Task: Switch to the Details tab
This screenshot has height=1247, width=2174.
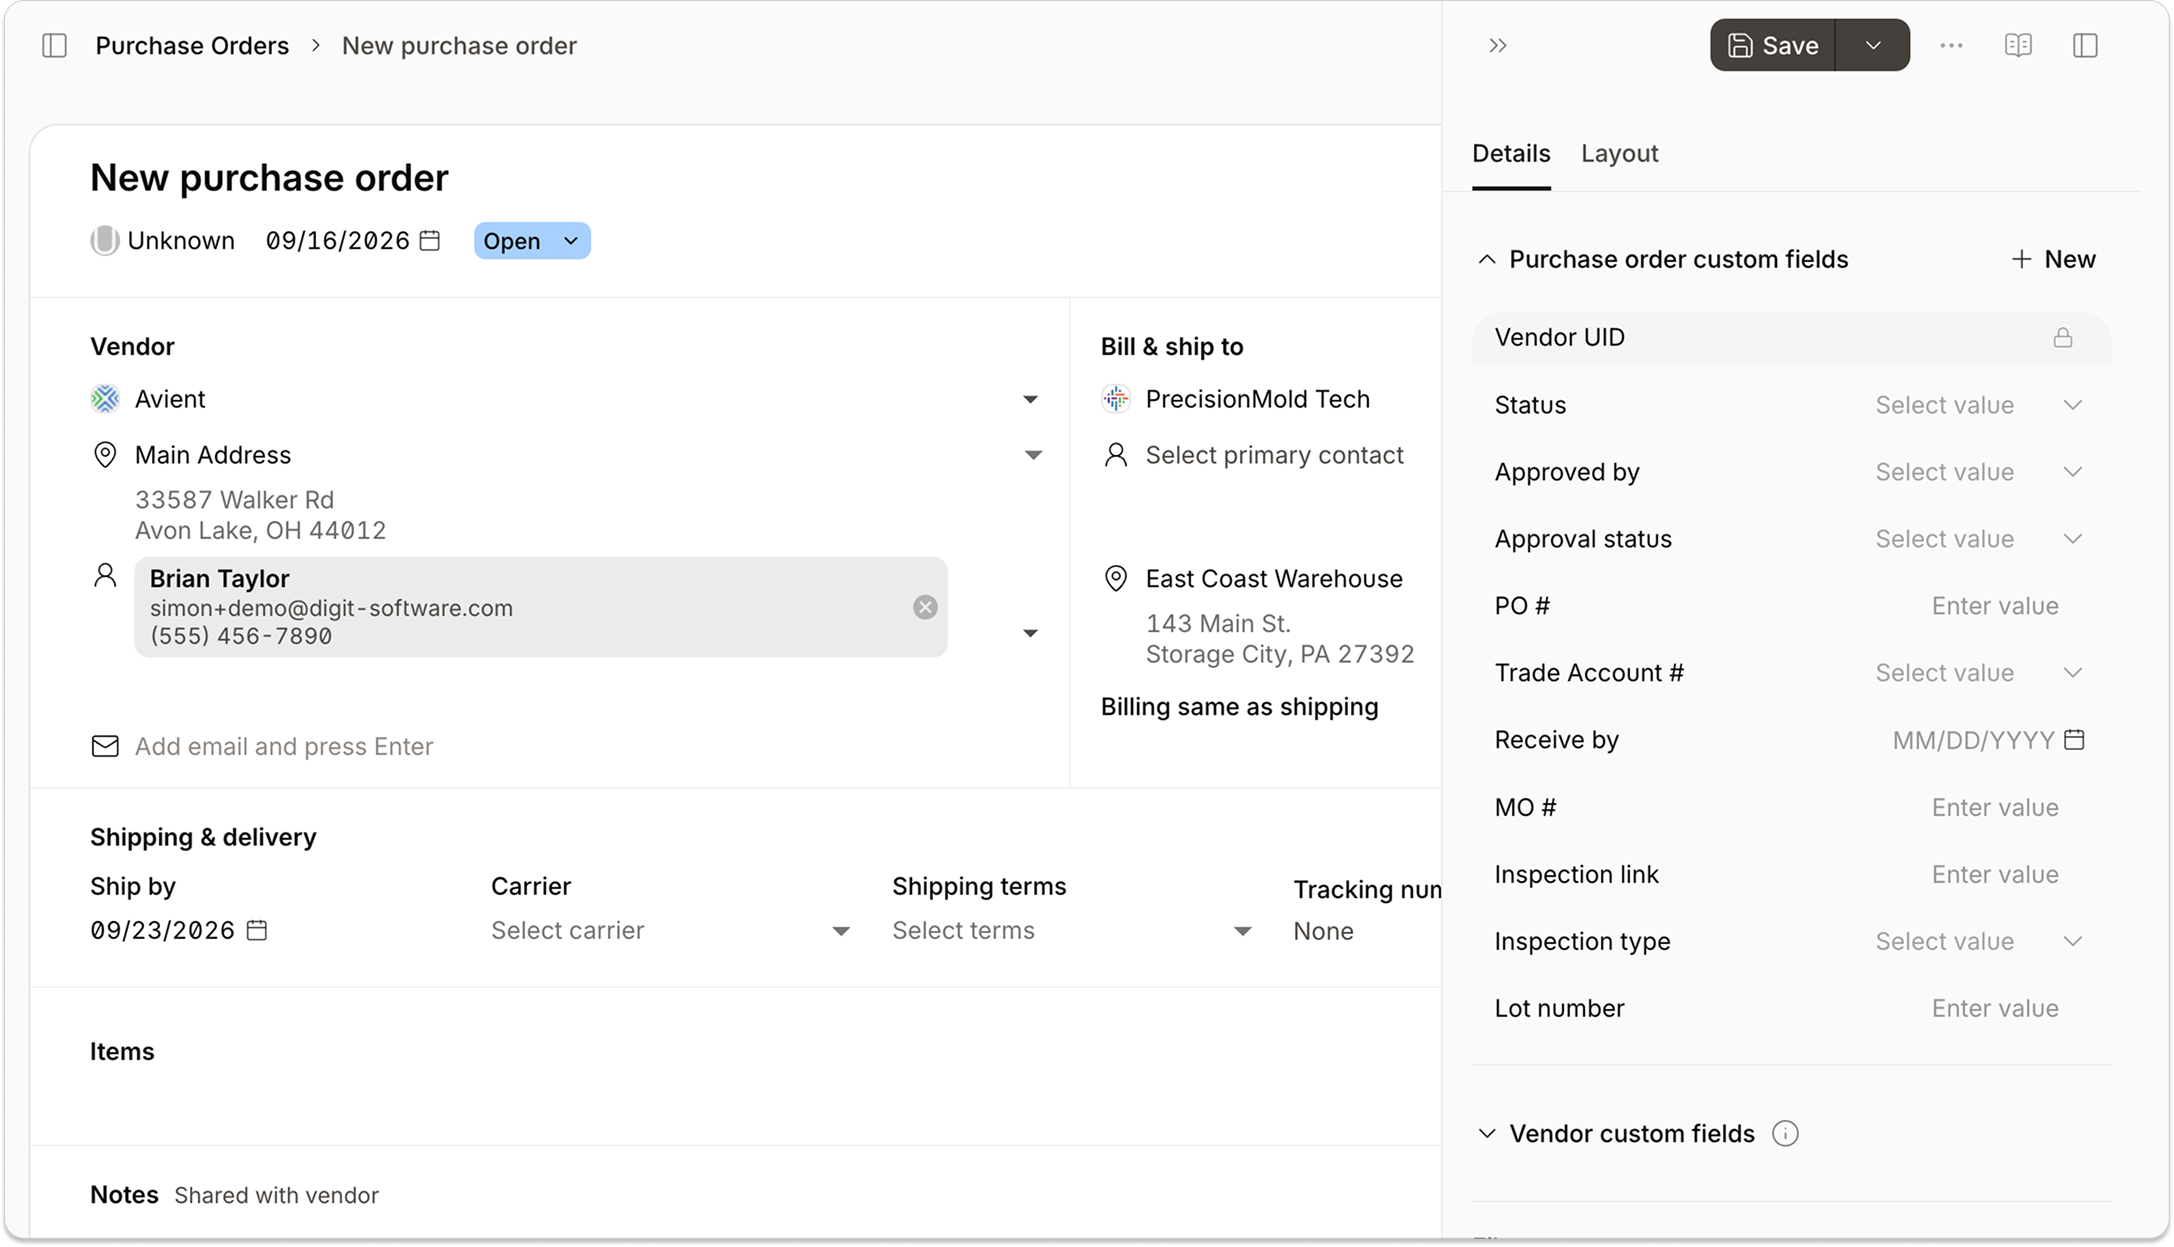Action: coord(1511,154)
